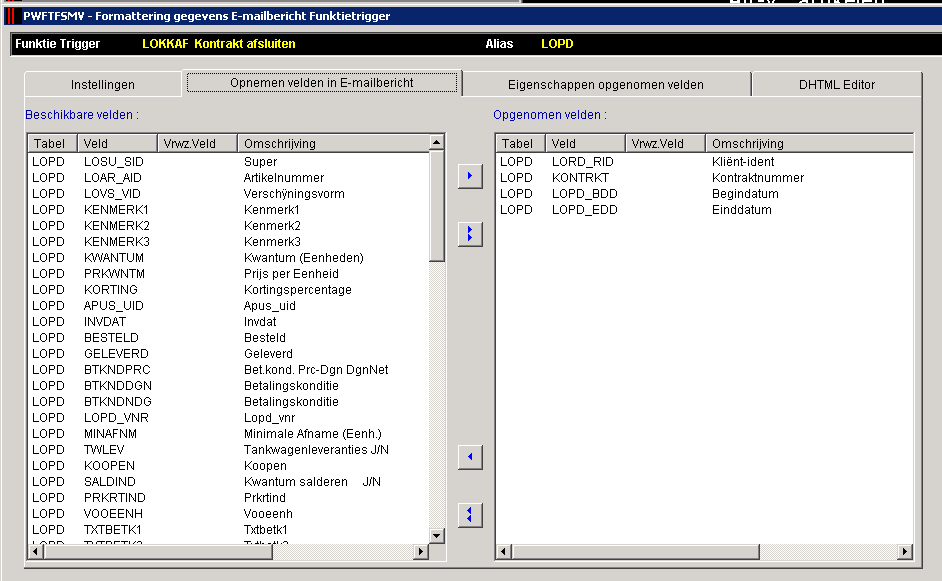Screen dimensions: 942x581
Task: Select SALDIND Kwantum salderen row
Action: 228,482
